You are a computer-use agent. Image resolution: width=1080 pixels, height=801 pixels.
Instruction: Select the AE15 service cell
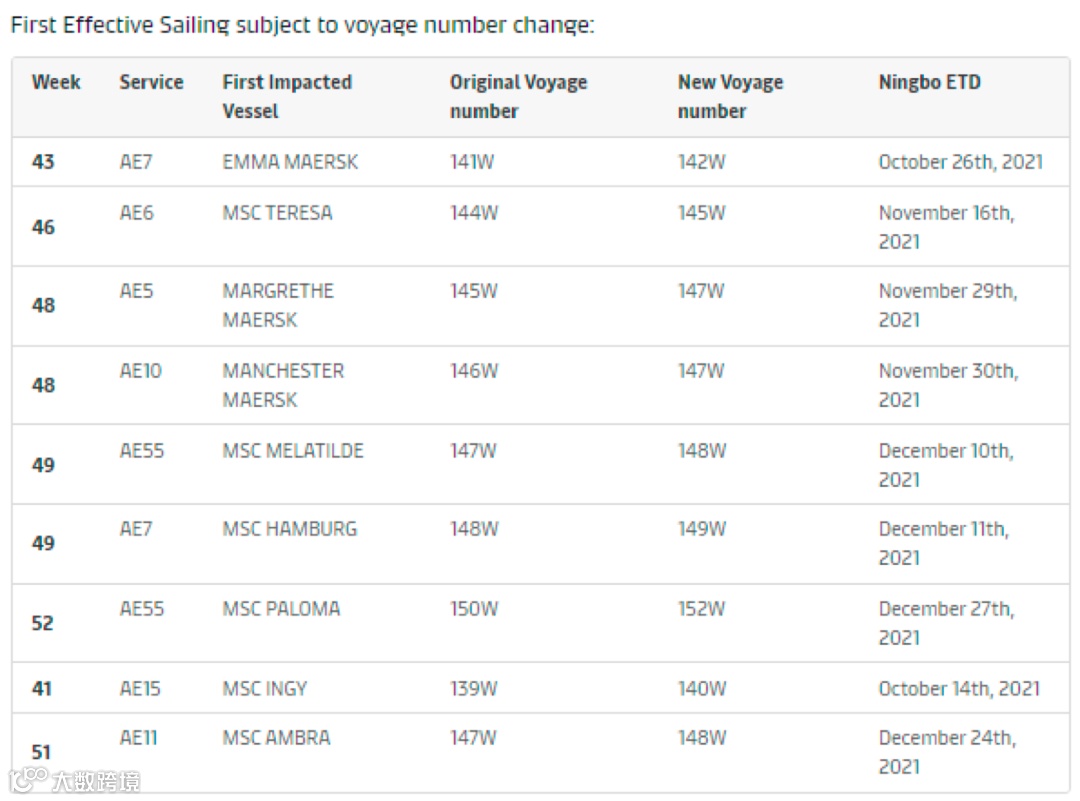(x=140, y=688)
